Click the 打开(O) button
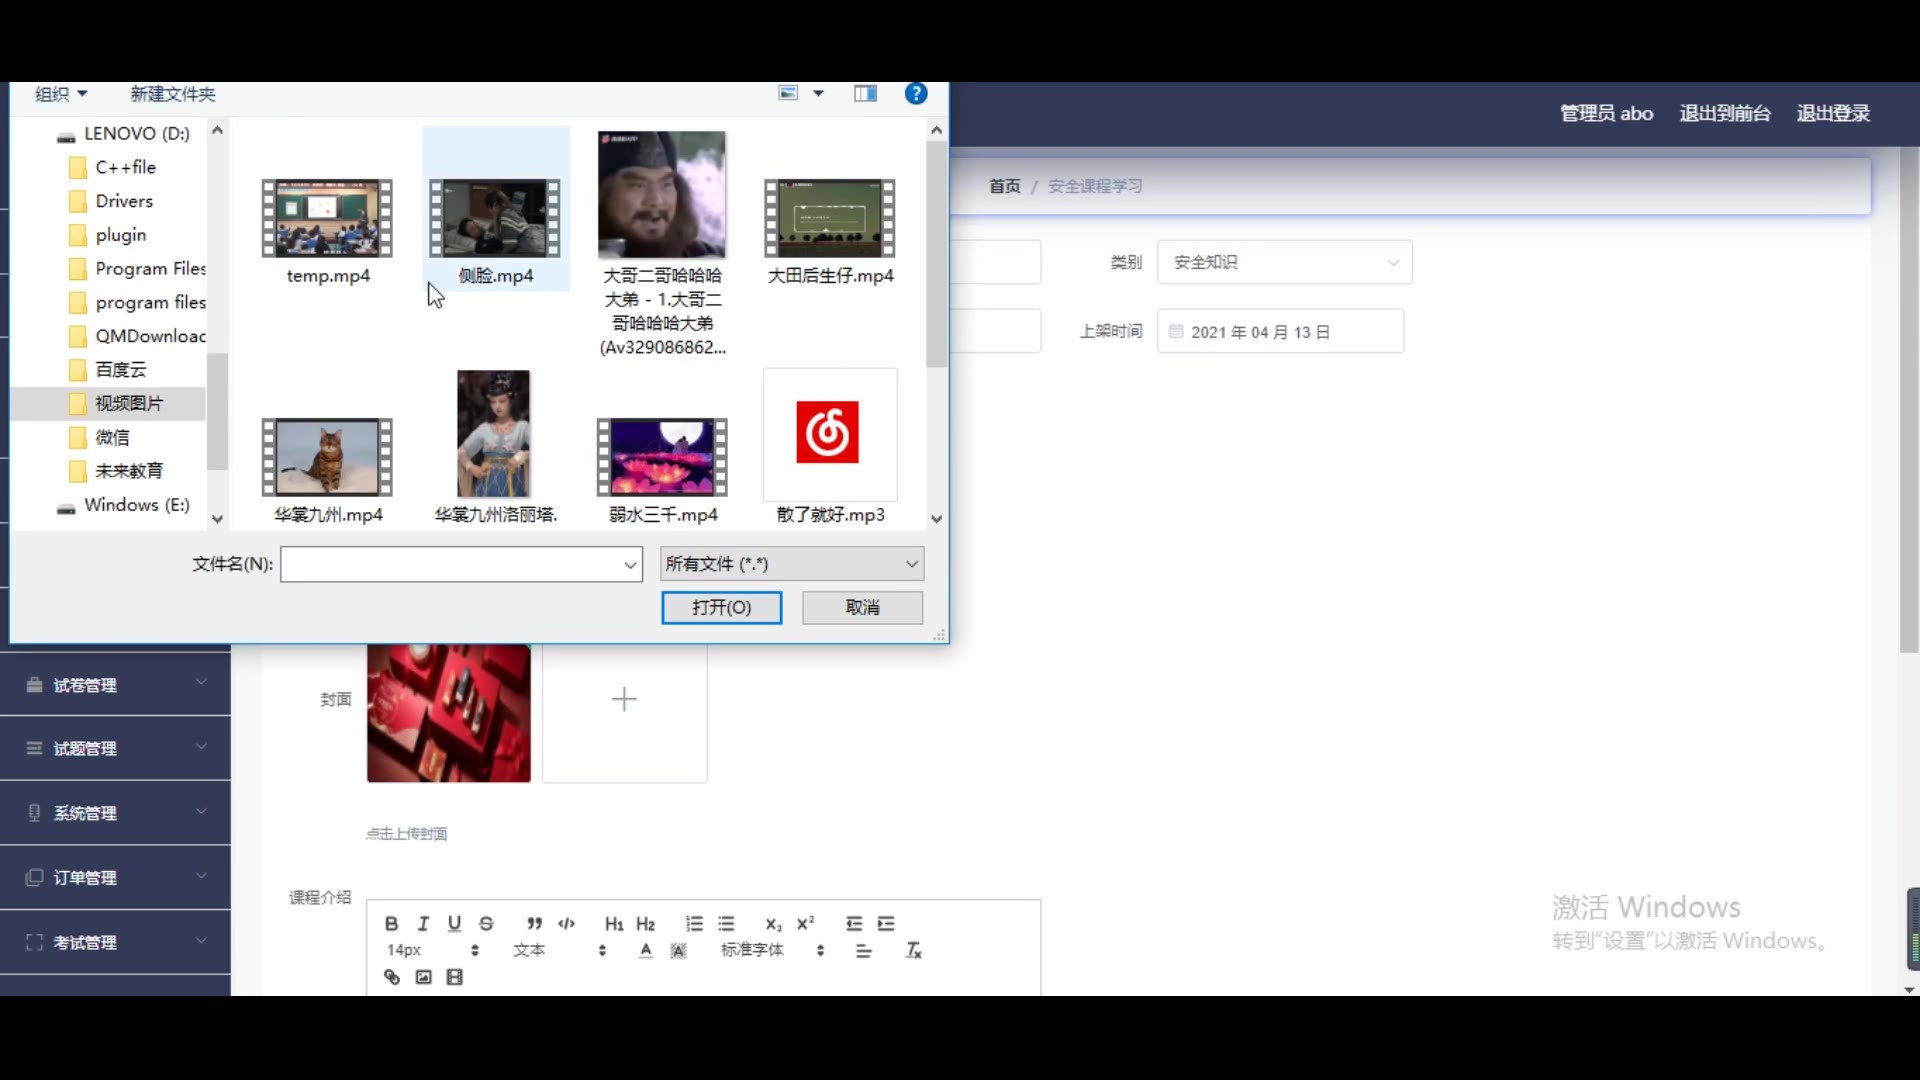The height and width of the screenshot is (1080, 1920). tap(722, 607)
